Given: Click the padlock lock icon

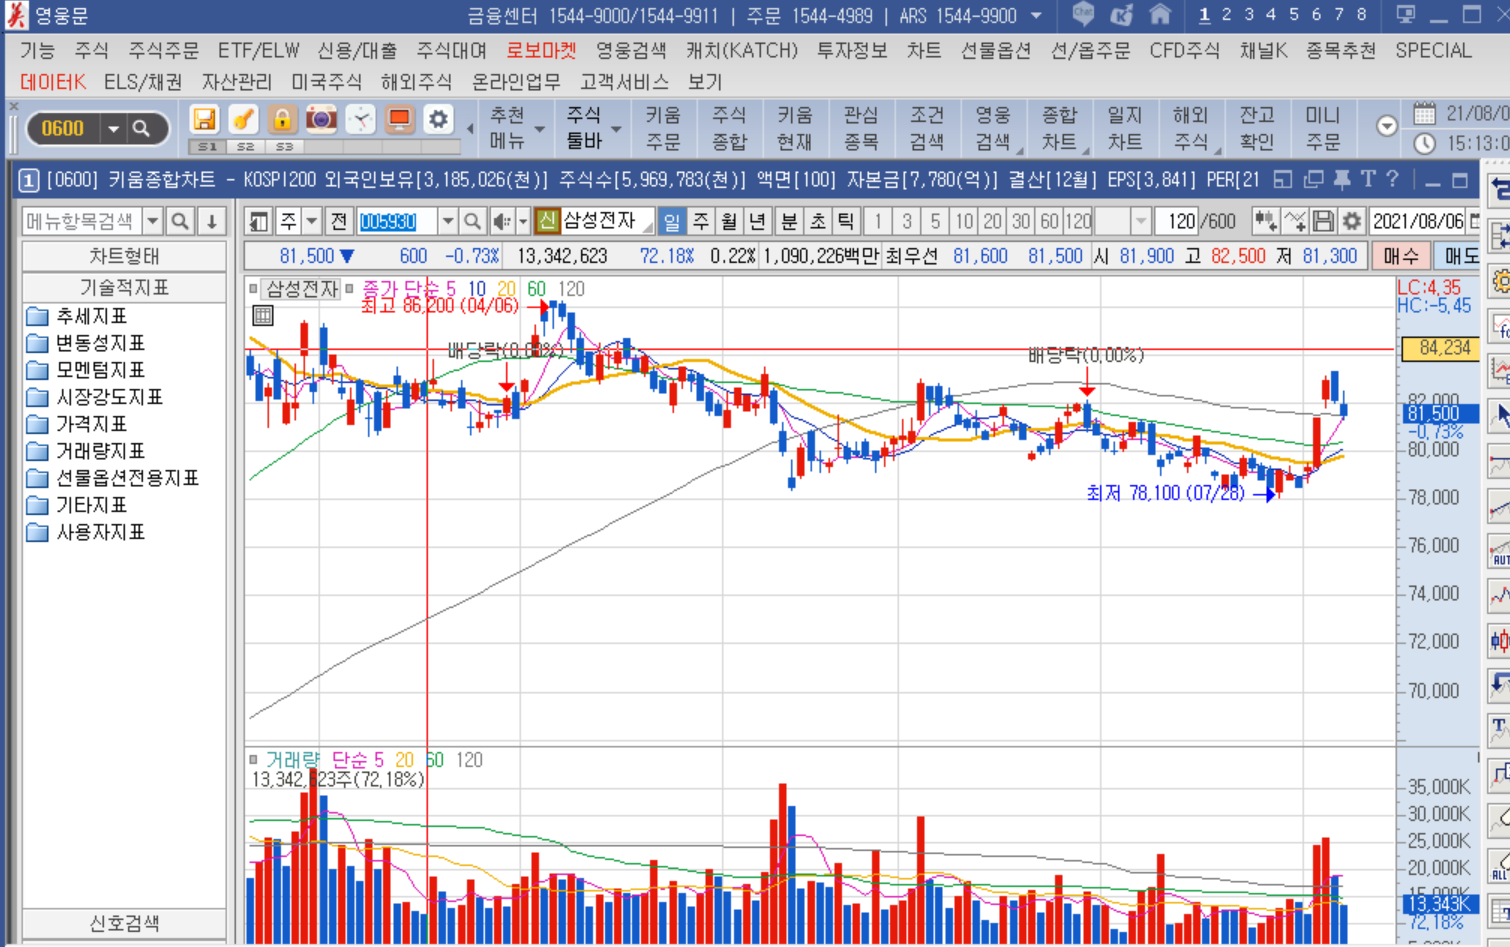Looking at the screenshot, I should tap(282, 120).
